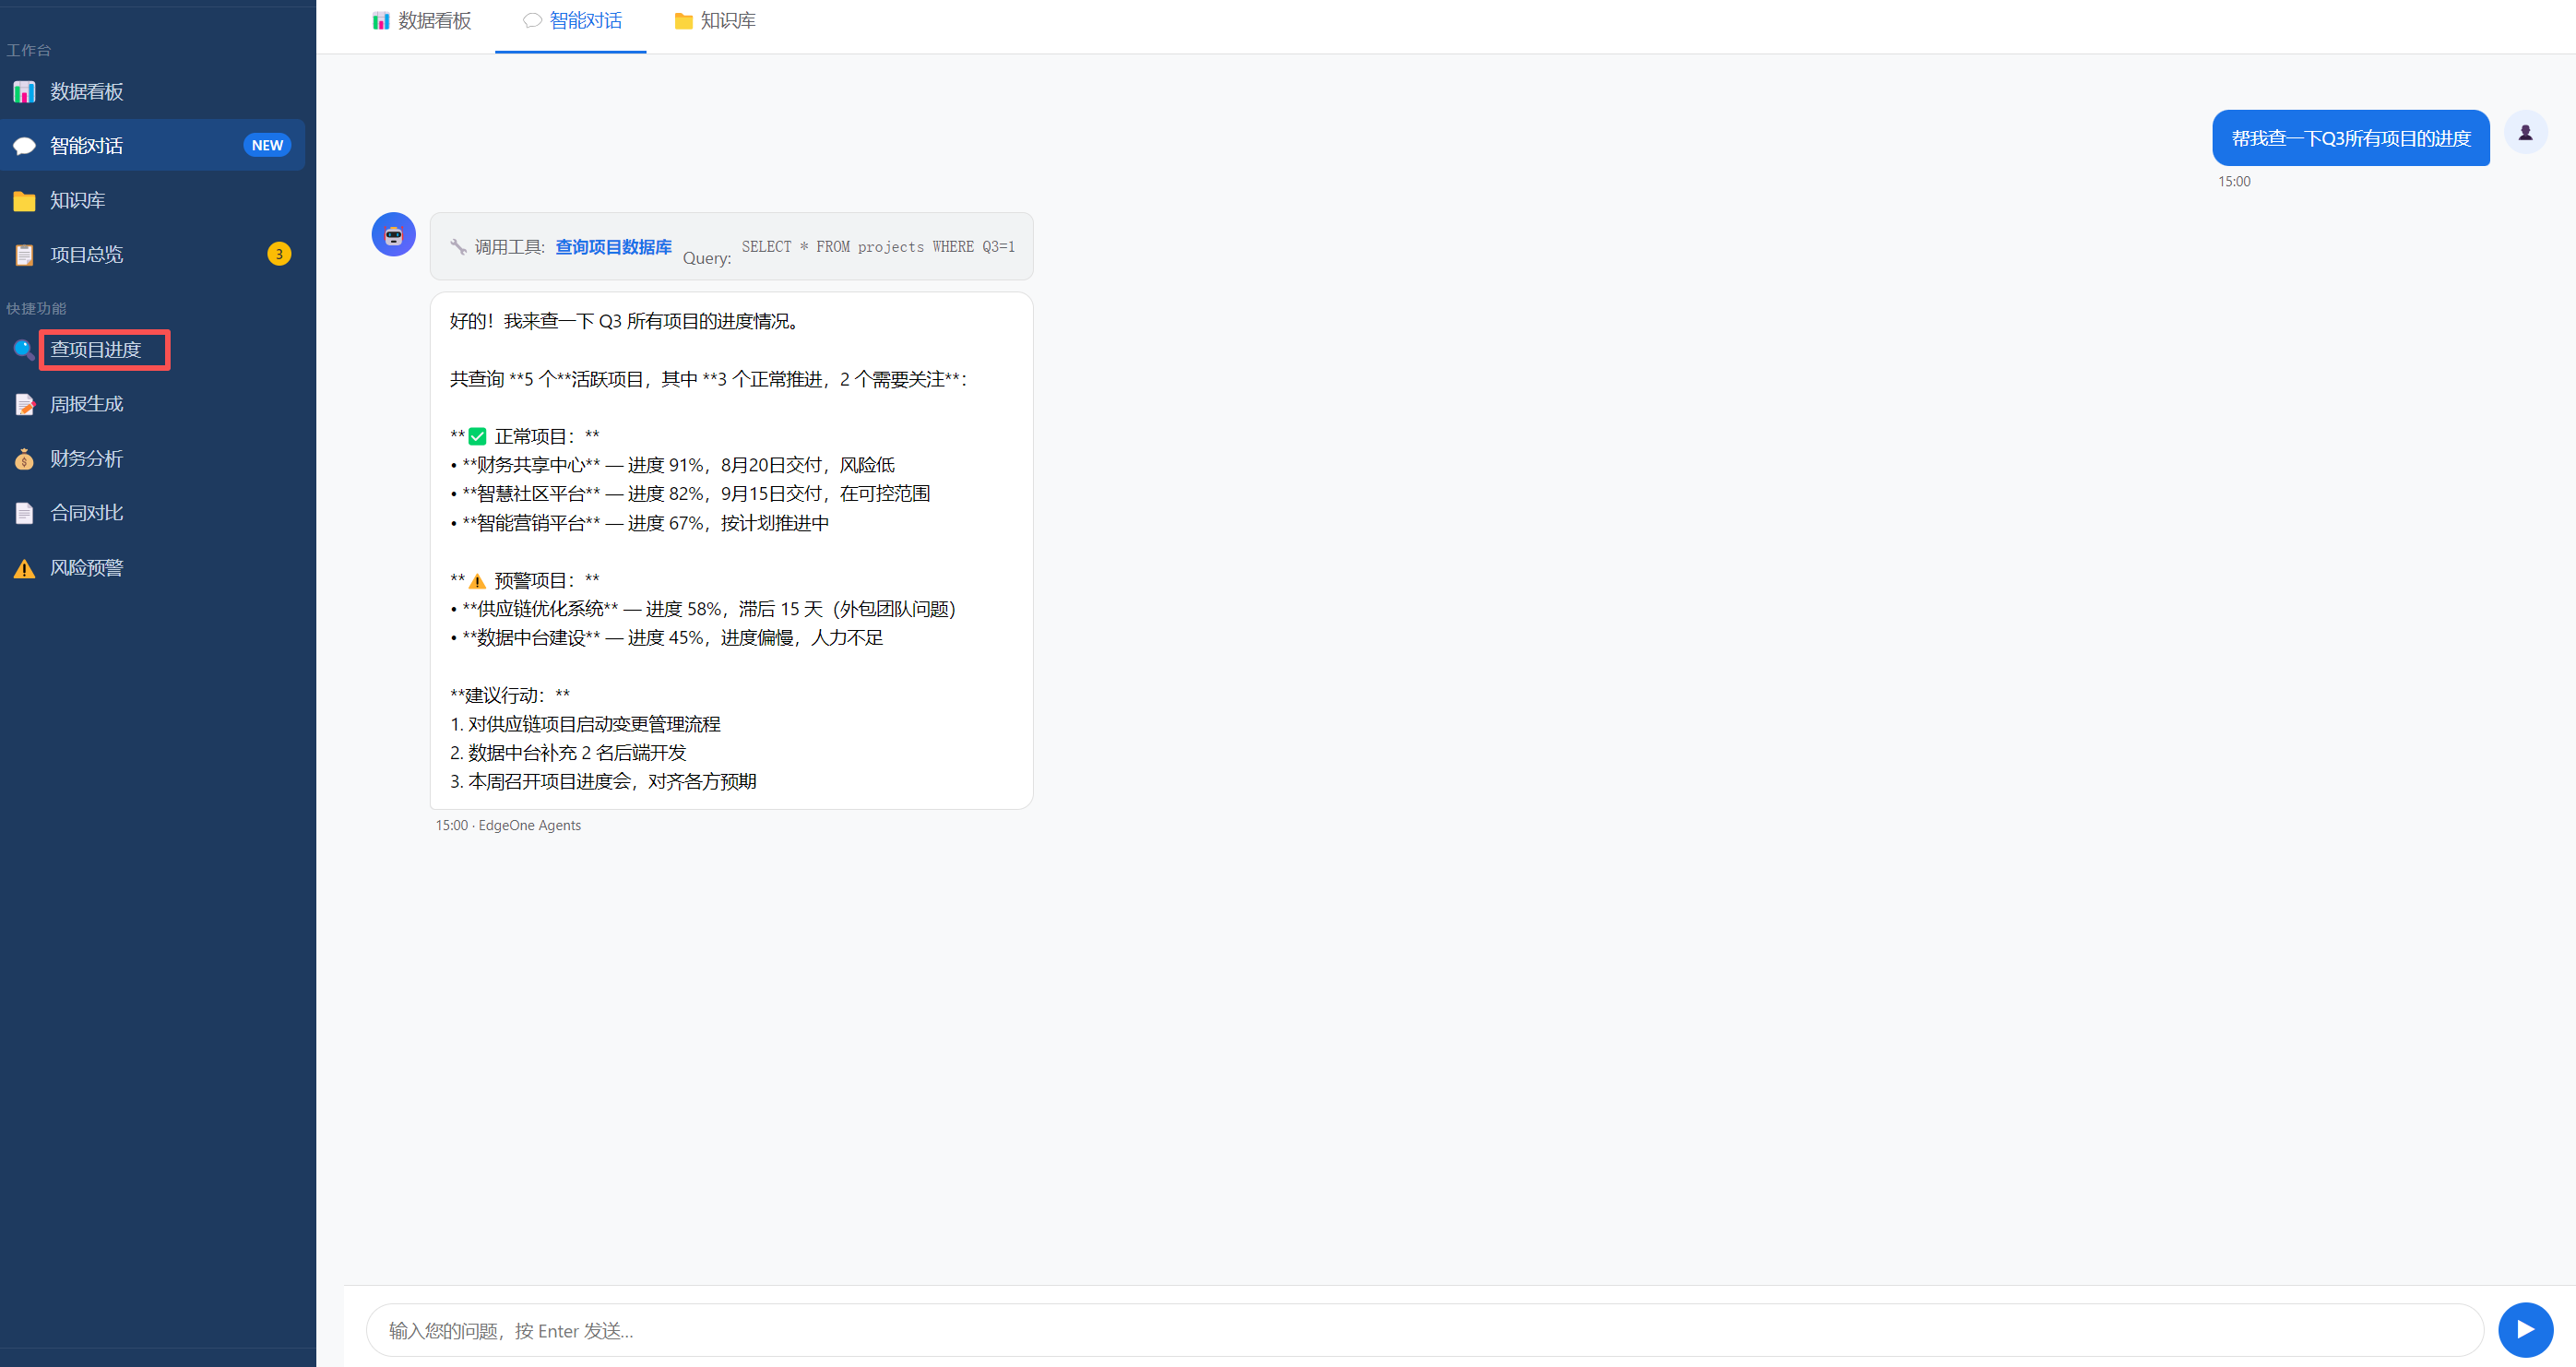The height and width of the screenshot is (1367, 2576).
Task: Click the 建议行动 heading
Action: coord(510,696)
